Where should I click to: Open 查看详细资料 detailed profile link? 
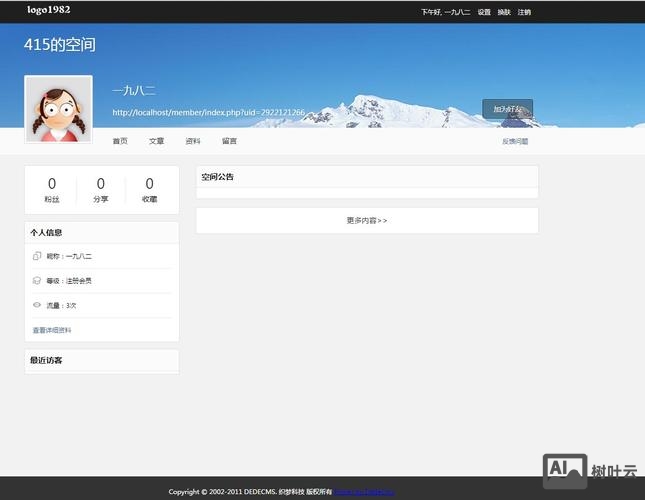click(52, 330)
